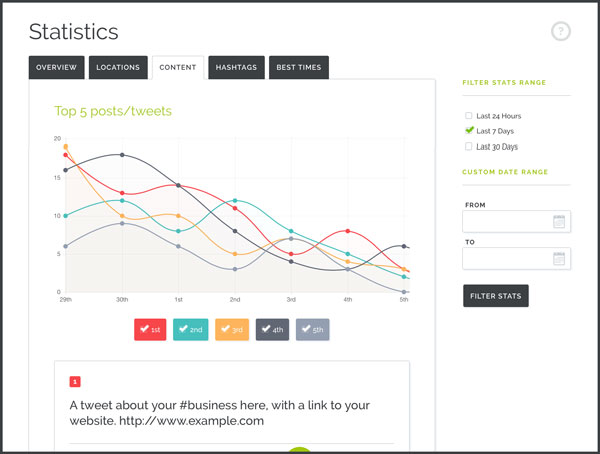Open the FROM date calendar icon
600x454 pixels.
(x=559, y=221)
